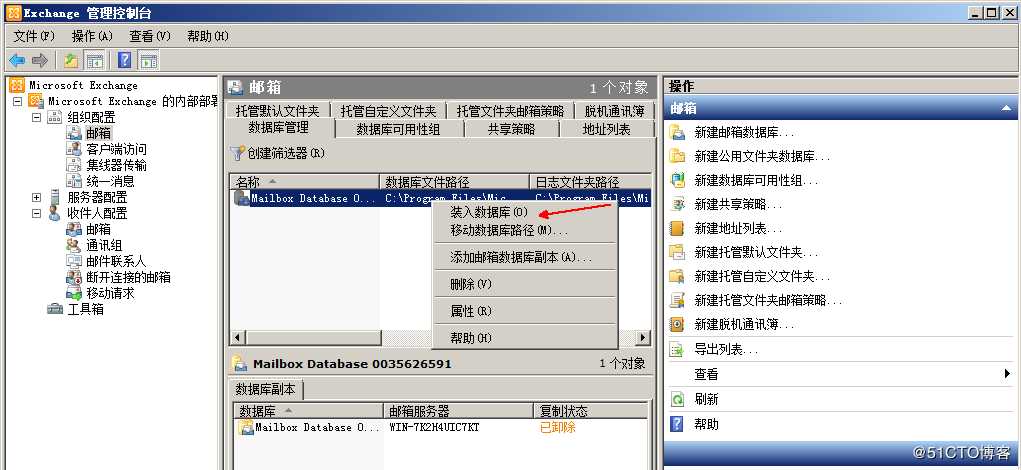Click the 新建托管文件夹邮箱策略 icon
Screen dimensions: 1021x470
click(678, 300)
